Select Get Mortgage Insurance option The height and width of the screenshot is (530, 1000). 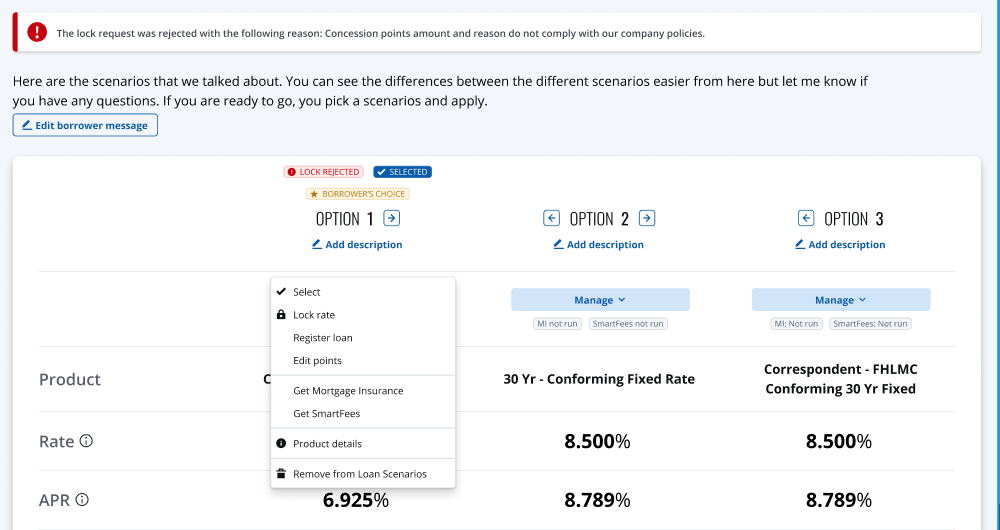coord(348,391)
